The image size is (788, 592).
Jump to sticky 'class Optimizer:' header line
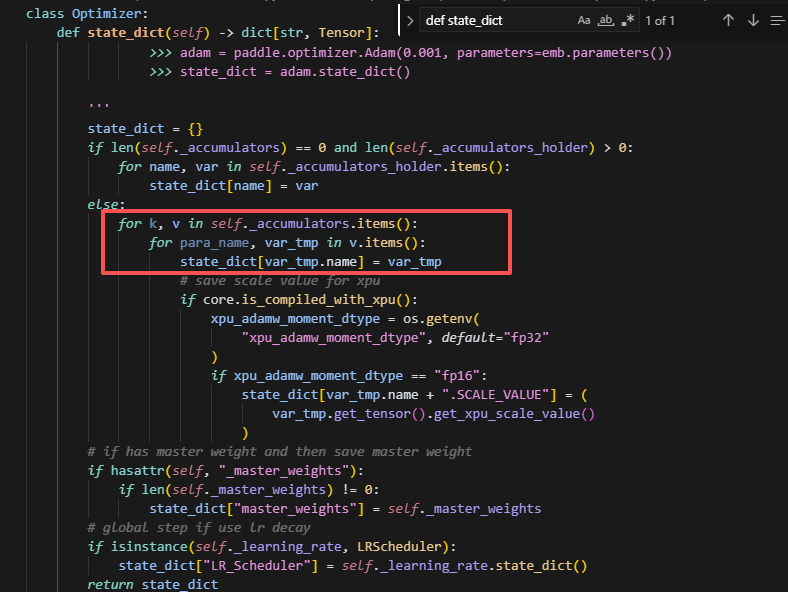(x=85, y=13)
